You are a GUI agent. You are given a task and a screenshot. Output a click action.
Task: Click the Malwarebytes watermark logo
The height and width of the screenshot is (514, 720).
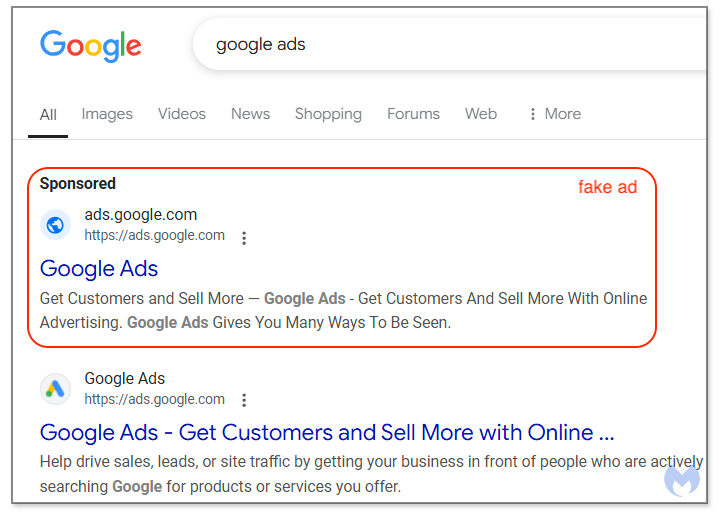coord(682,478)
